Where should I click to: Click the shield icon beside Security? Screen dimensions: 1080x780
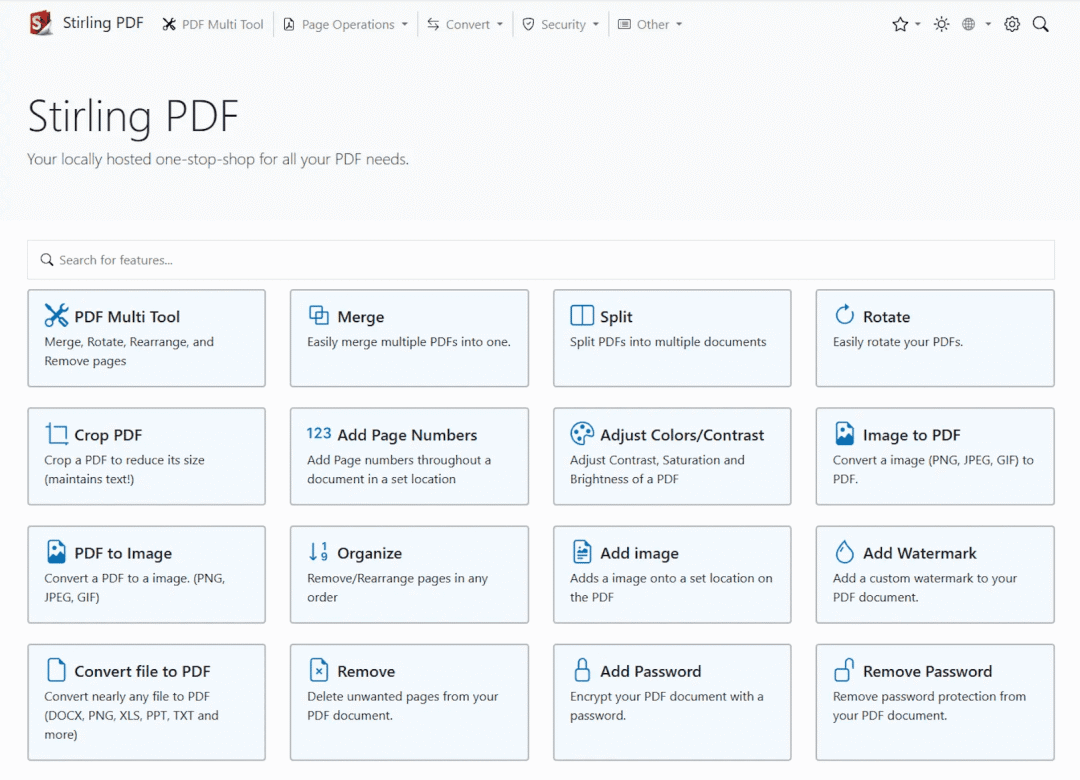pos(528,24)
